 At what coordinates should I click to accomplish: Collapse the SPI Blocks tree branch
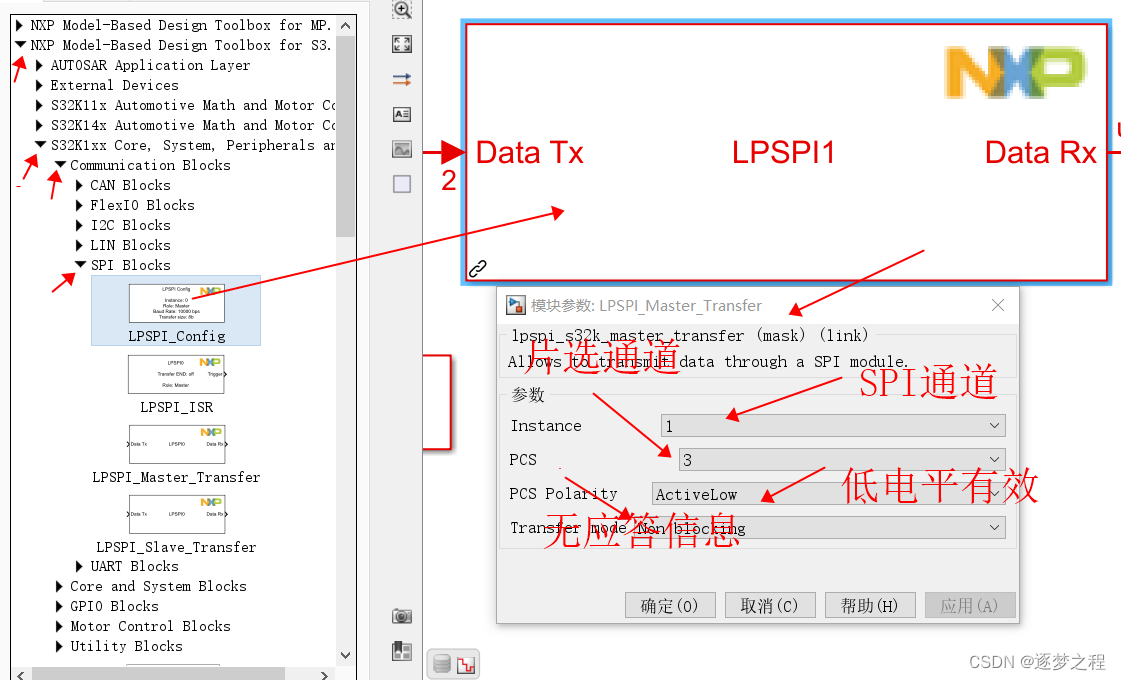tap(80, 264)
